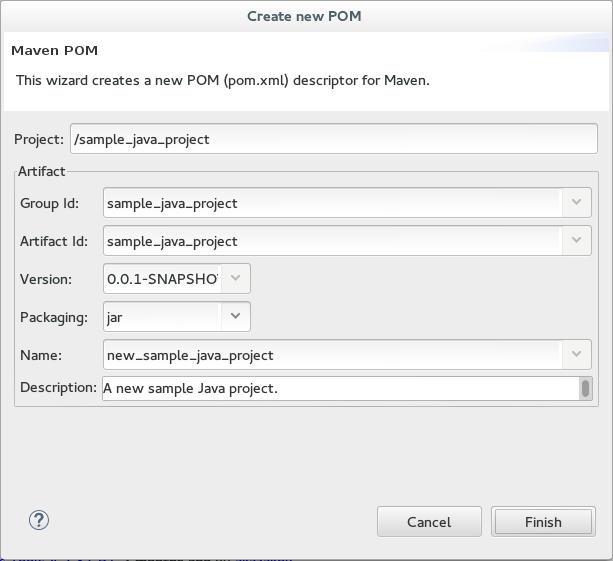Screen dimensions: 613x561
Task: Click the 'Create new POM' title bar
Action: (304, 16)
